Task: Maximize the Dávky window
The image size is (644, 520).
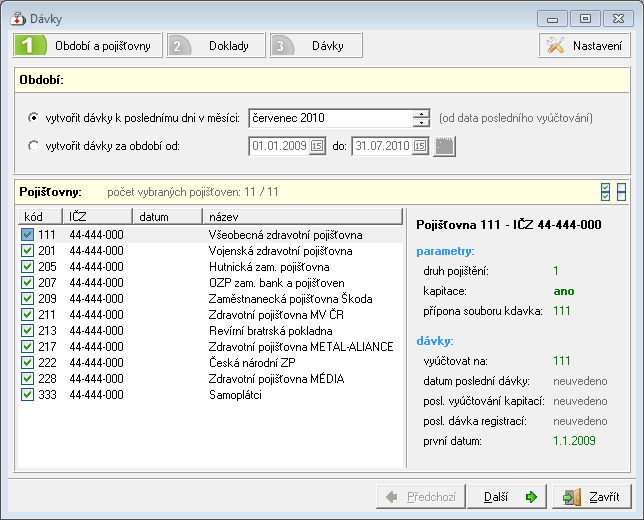Action: [x=585, y=19]
